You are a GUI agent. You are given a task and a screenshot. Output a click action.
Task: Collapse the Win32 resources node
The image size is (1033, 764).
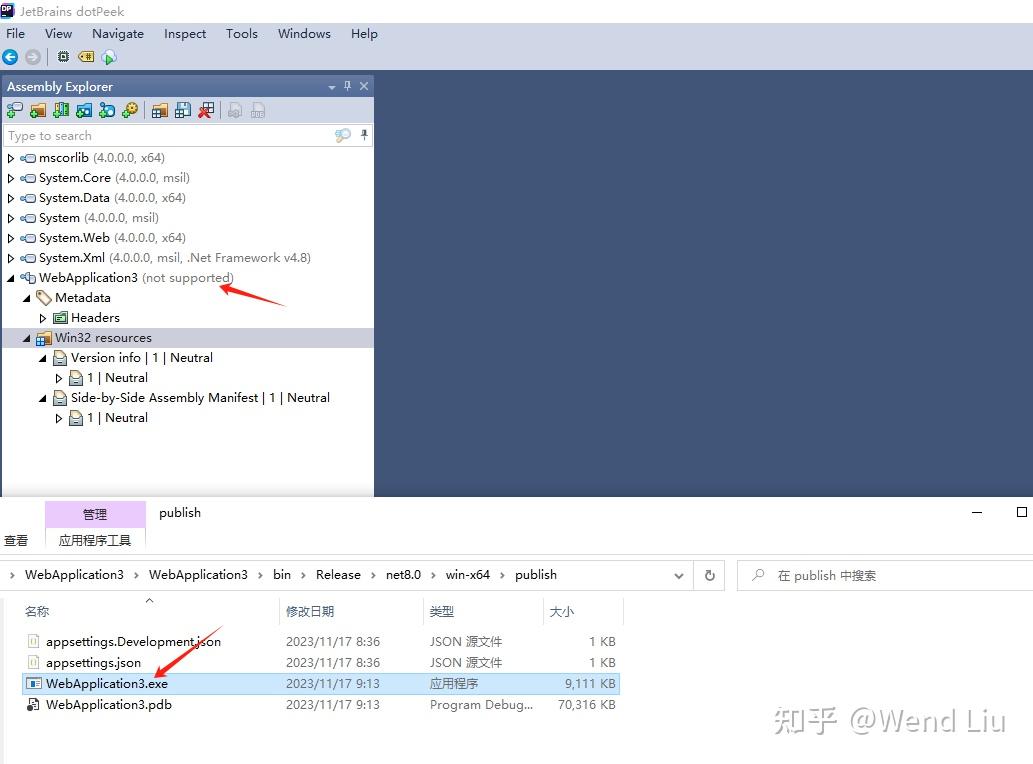[27, 337]
